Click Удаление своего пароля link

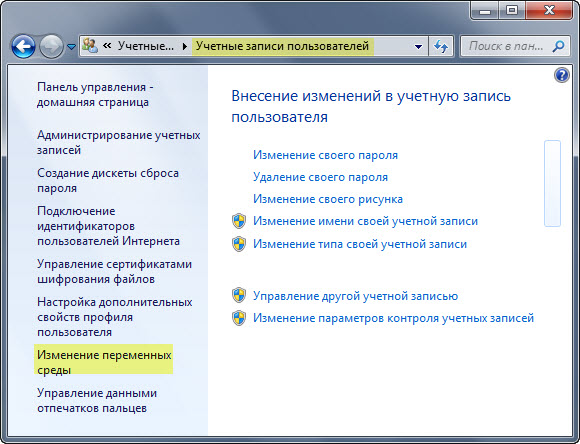(320, 177)
